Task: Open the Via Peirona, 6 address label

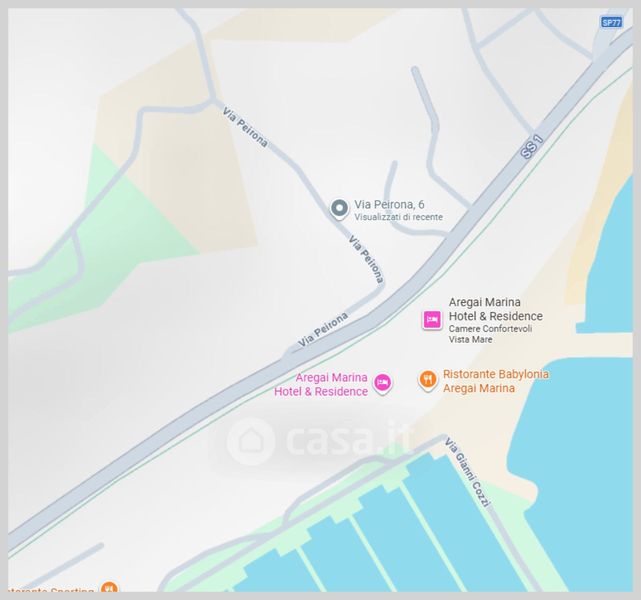Action: pyautogui.click(x=389, y=204)
